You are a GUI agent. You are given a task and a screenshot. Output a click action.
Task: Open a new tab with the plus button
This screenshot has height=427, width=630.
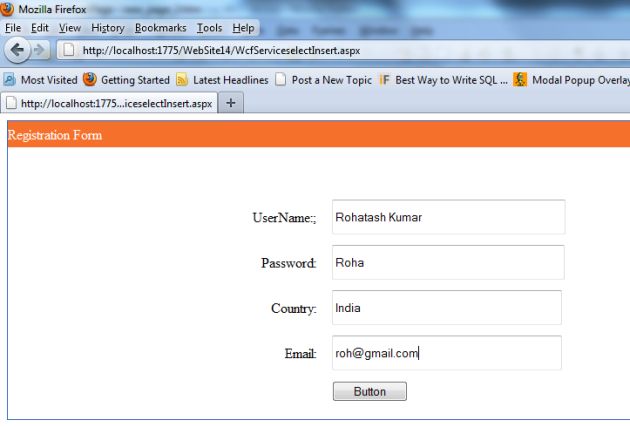point(231,103)
